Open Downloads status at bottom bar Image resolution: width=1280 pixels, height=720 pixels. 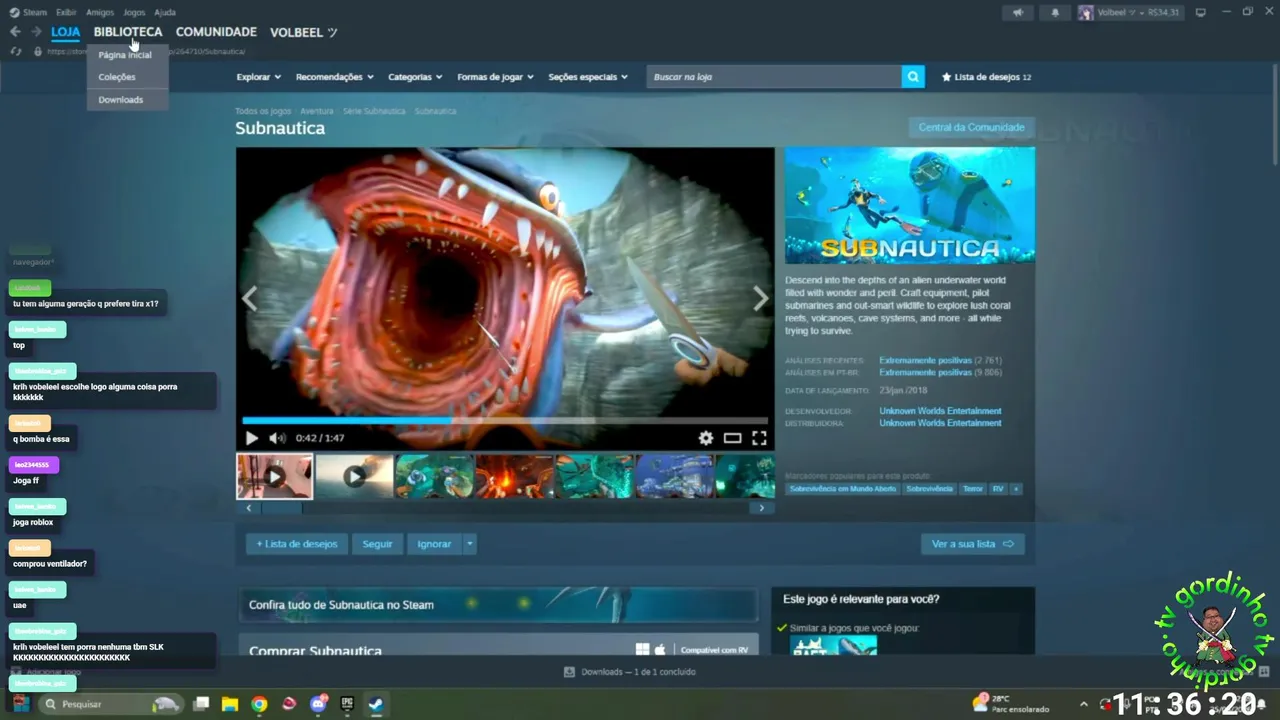coord(629,672)
